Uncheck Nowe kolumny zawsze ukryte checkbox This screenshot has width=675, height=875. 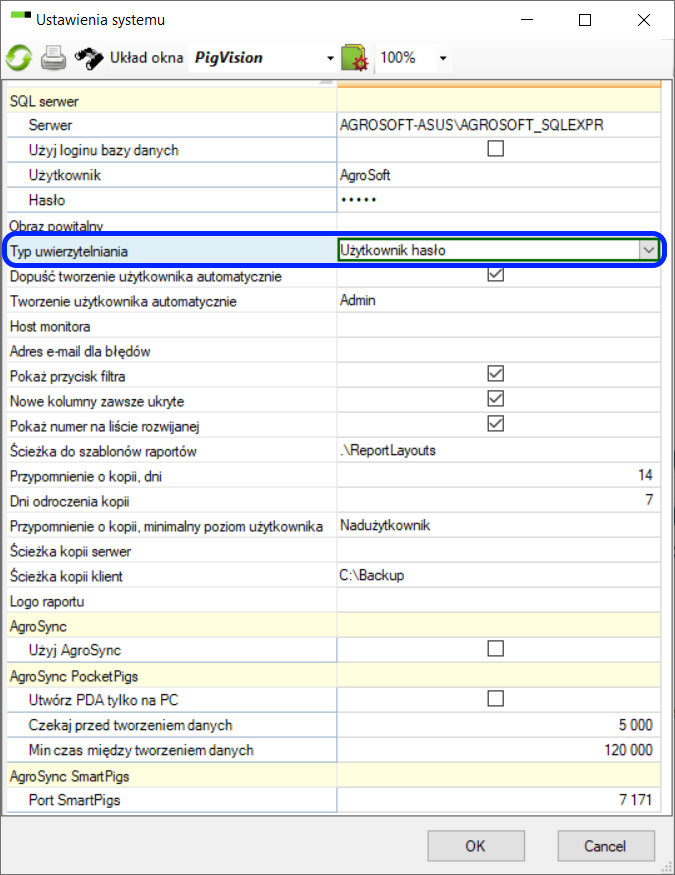coord(495,398)
